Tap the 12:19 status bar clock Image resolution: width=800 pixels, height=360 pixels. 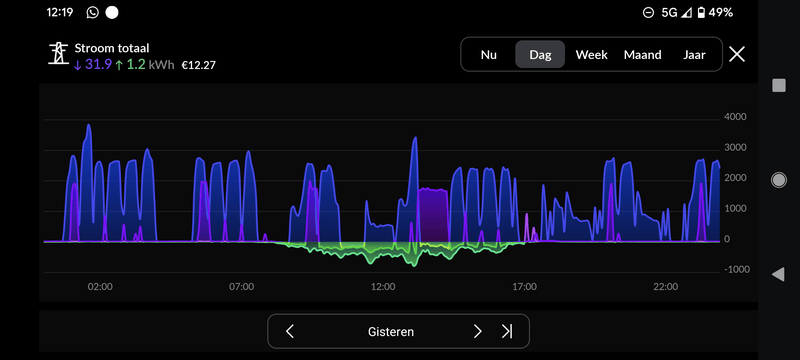(60, 12)
